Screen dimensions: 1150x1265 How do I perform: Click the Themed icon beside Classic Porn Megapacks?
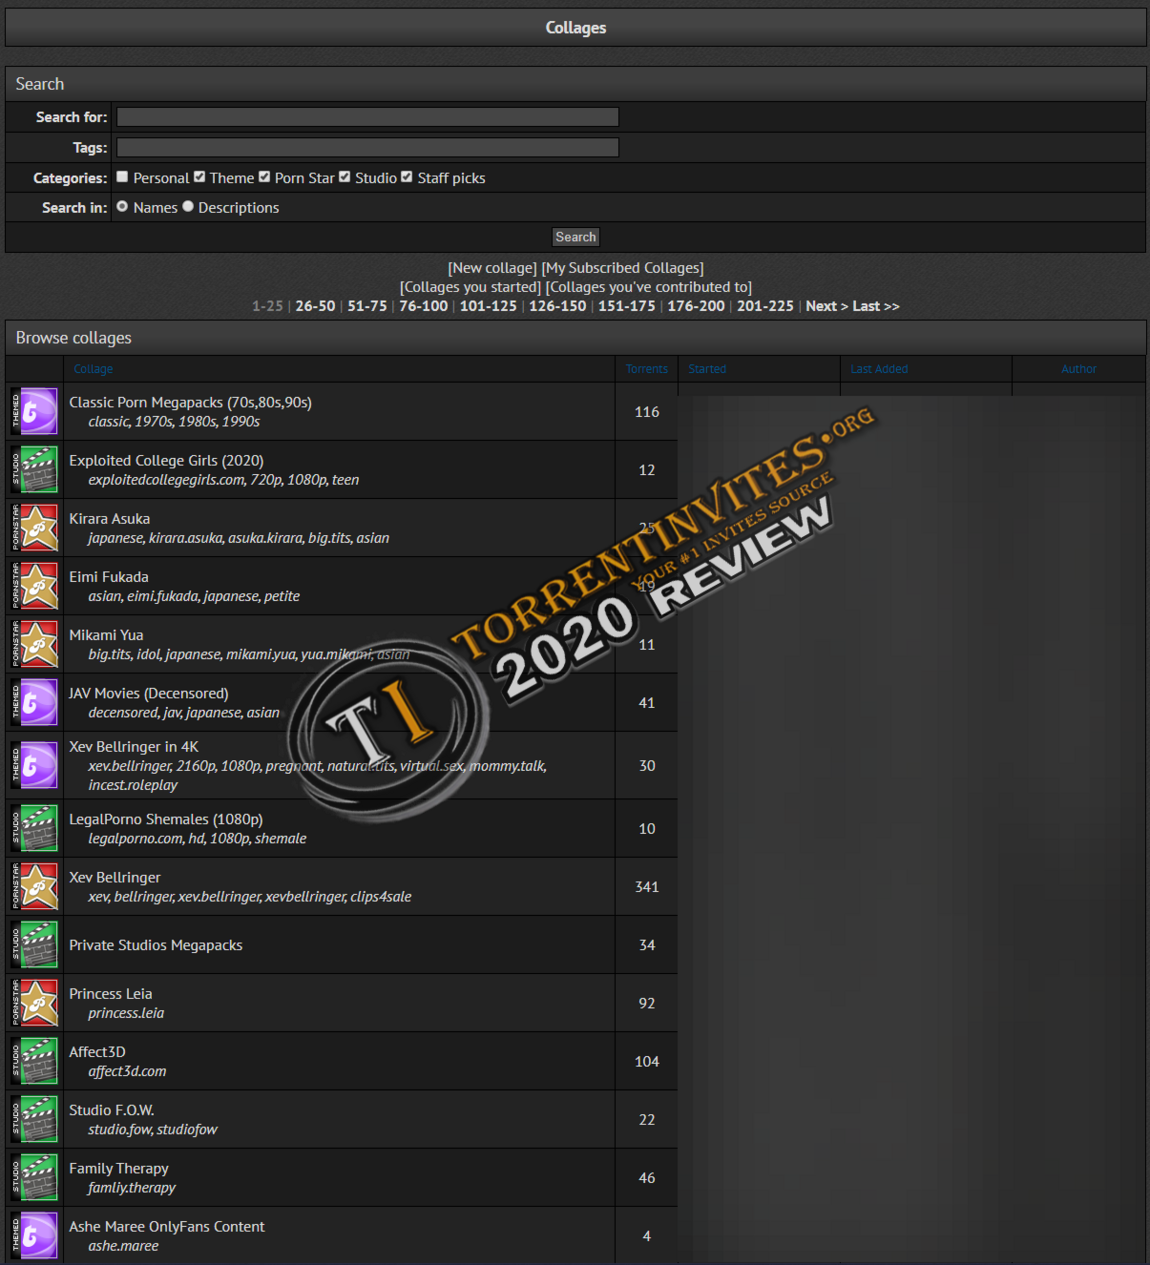35,411
